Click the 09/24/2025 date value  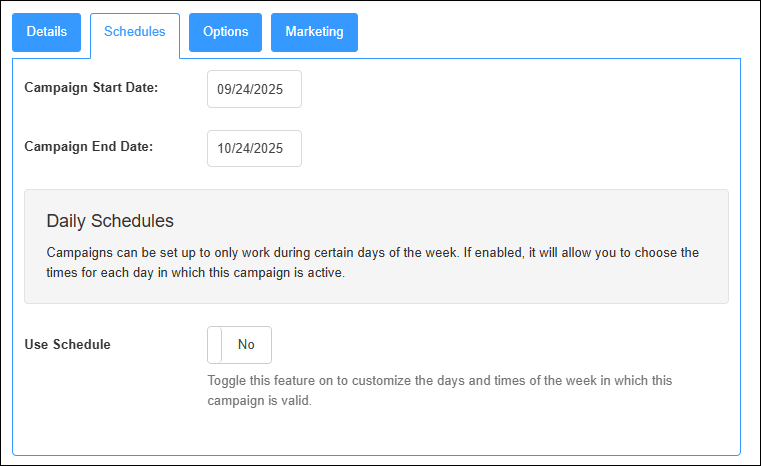coord(251,89)
